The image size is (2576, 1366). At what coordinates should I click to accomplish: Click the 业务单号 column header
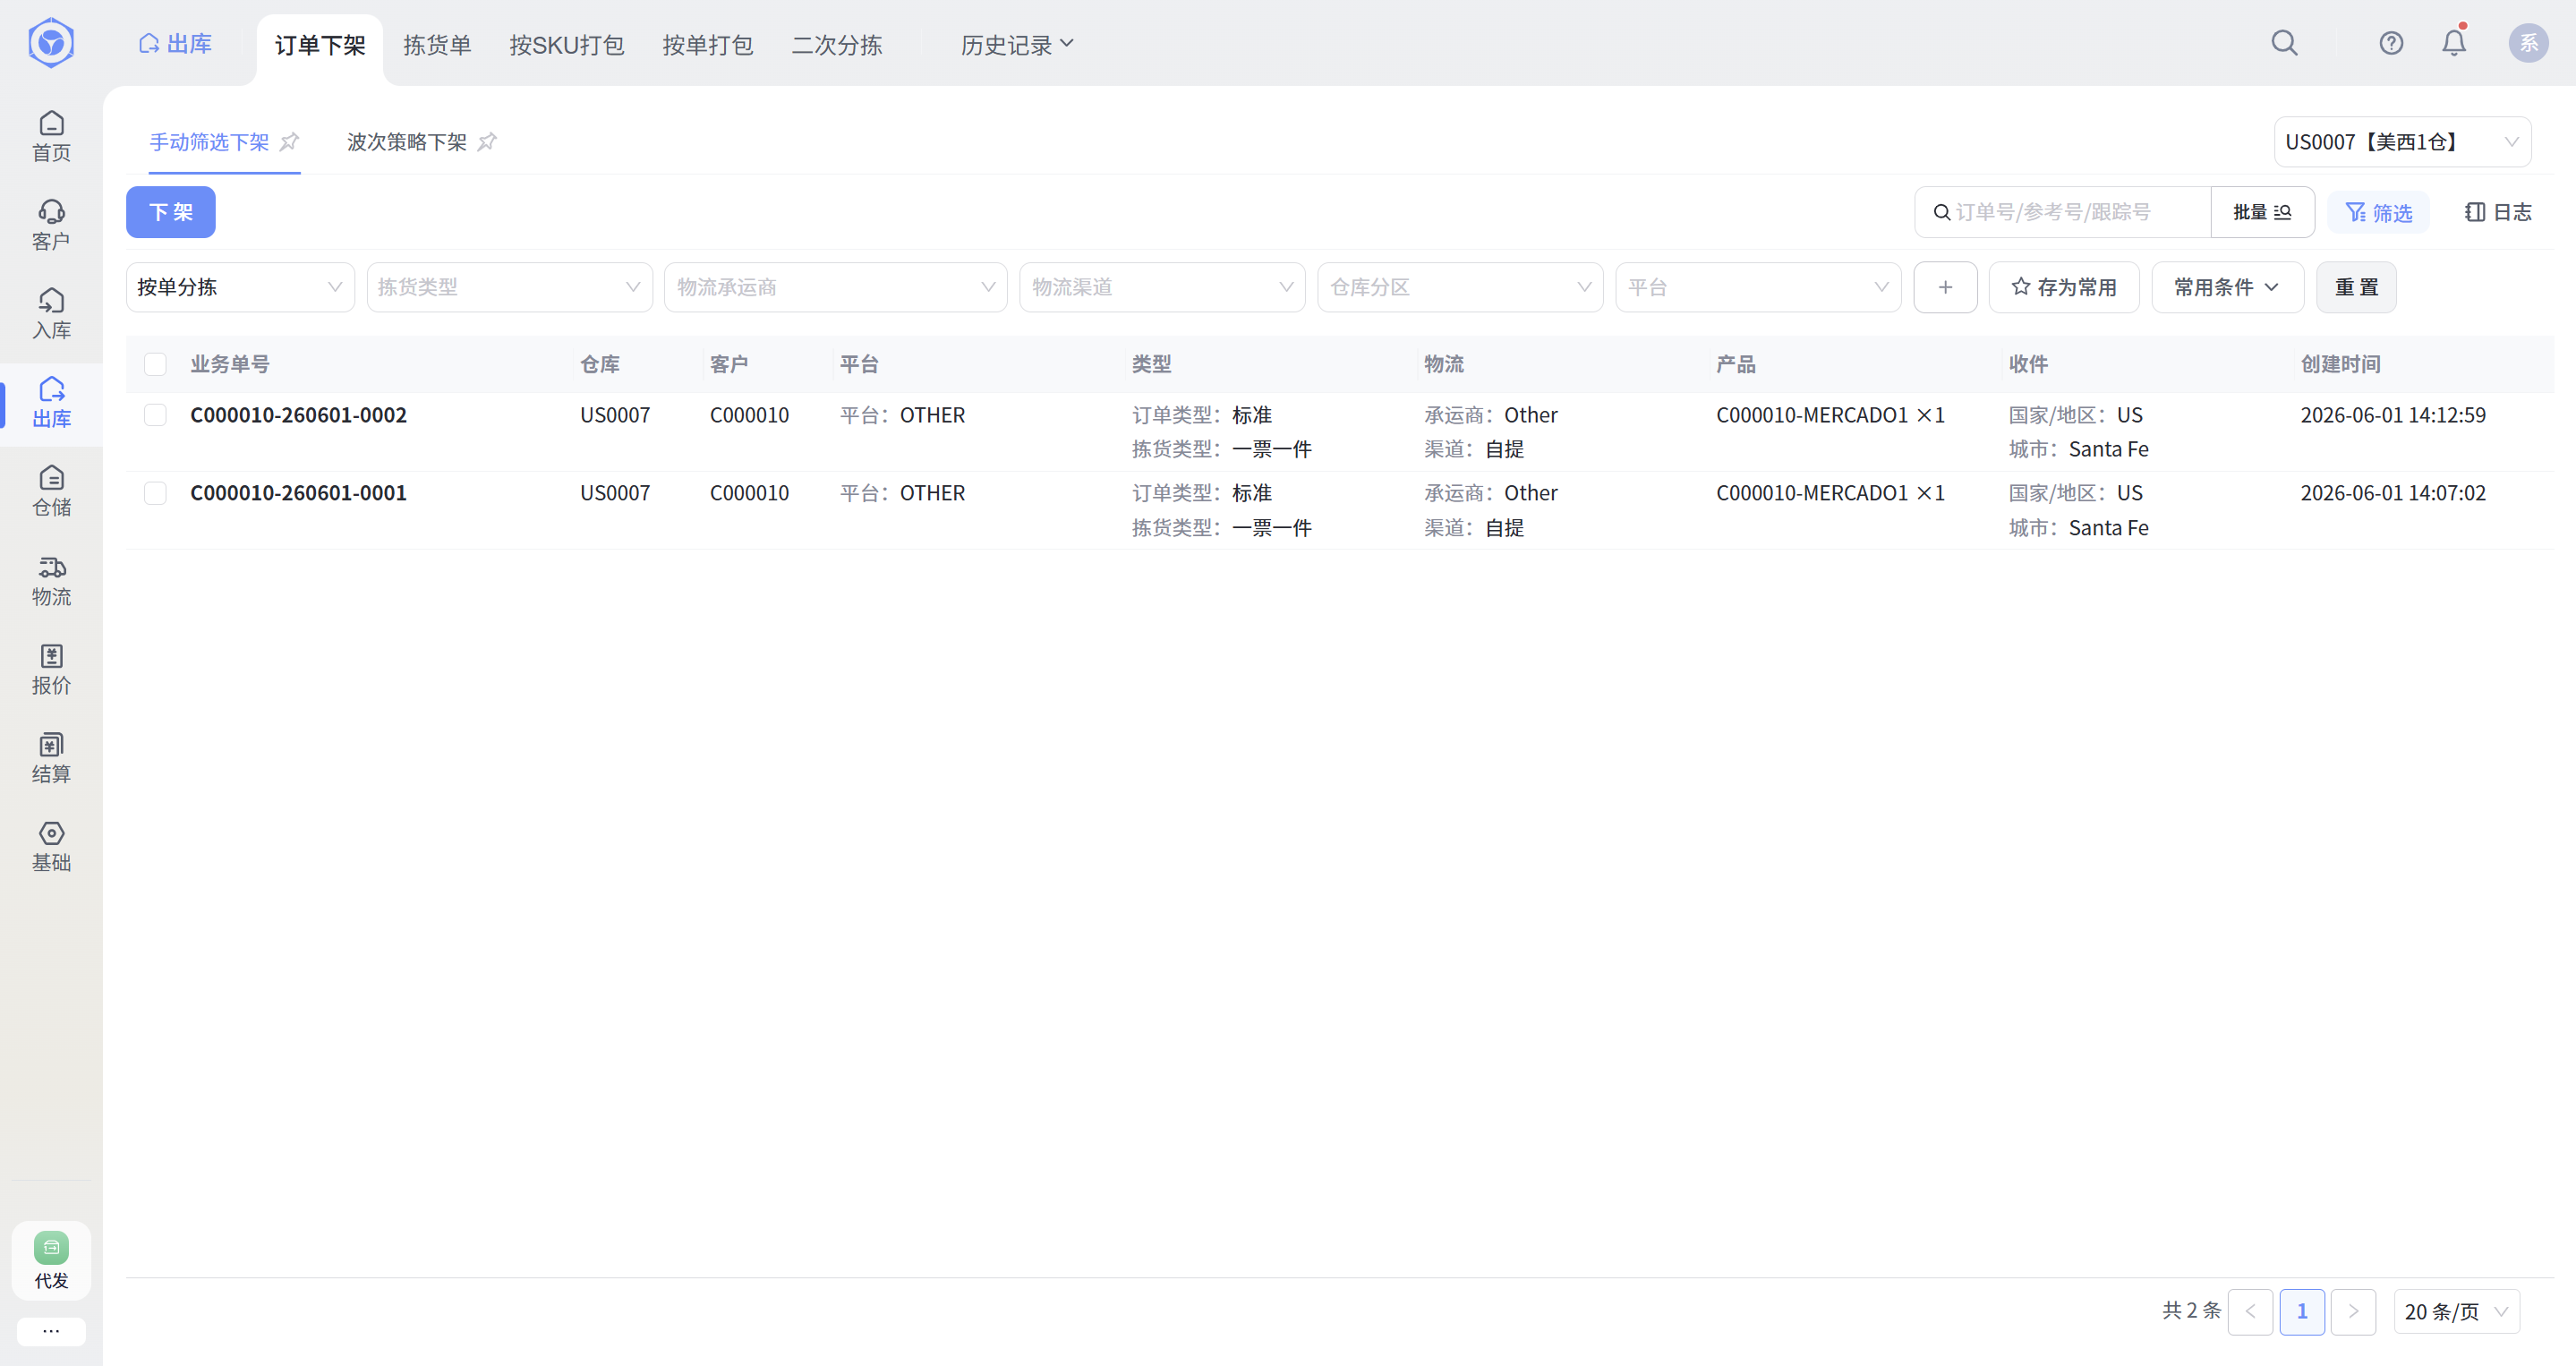230,364
